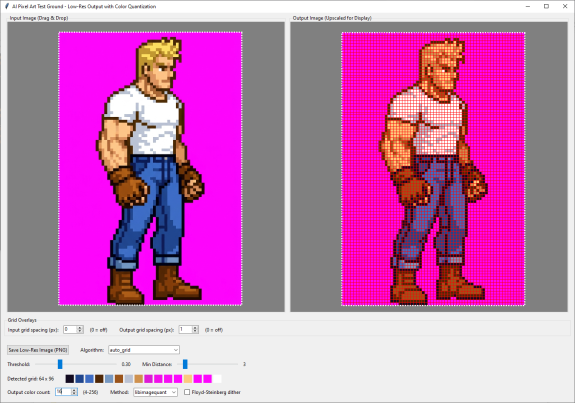Click the Save Low-Res Image (PNG) button
The width and height of the screenshot is (575, 403).
pyautogui.click(x=38, y=350)
